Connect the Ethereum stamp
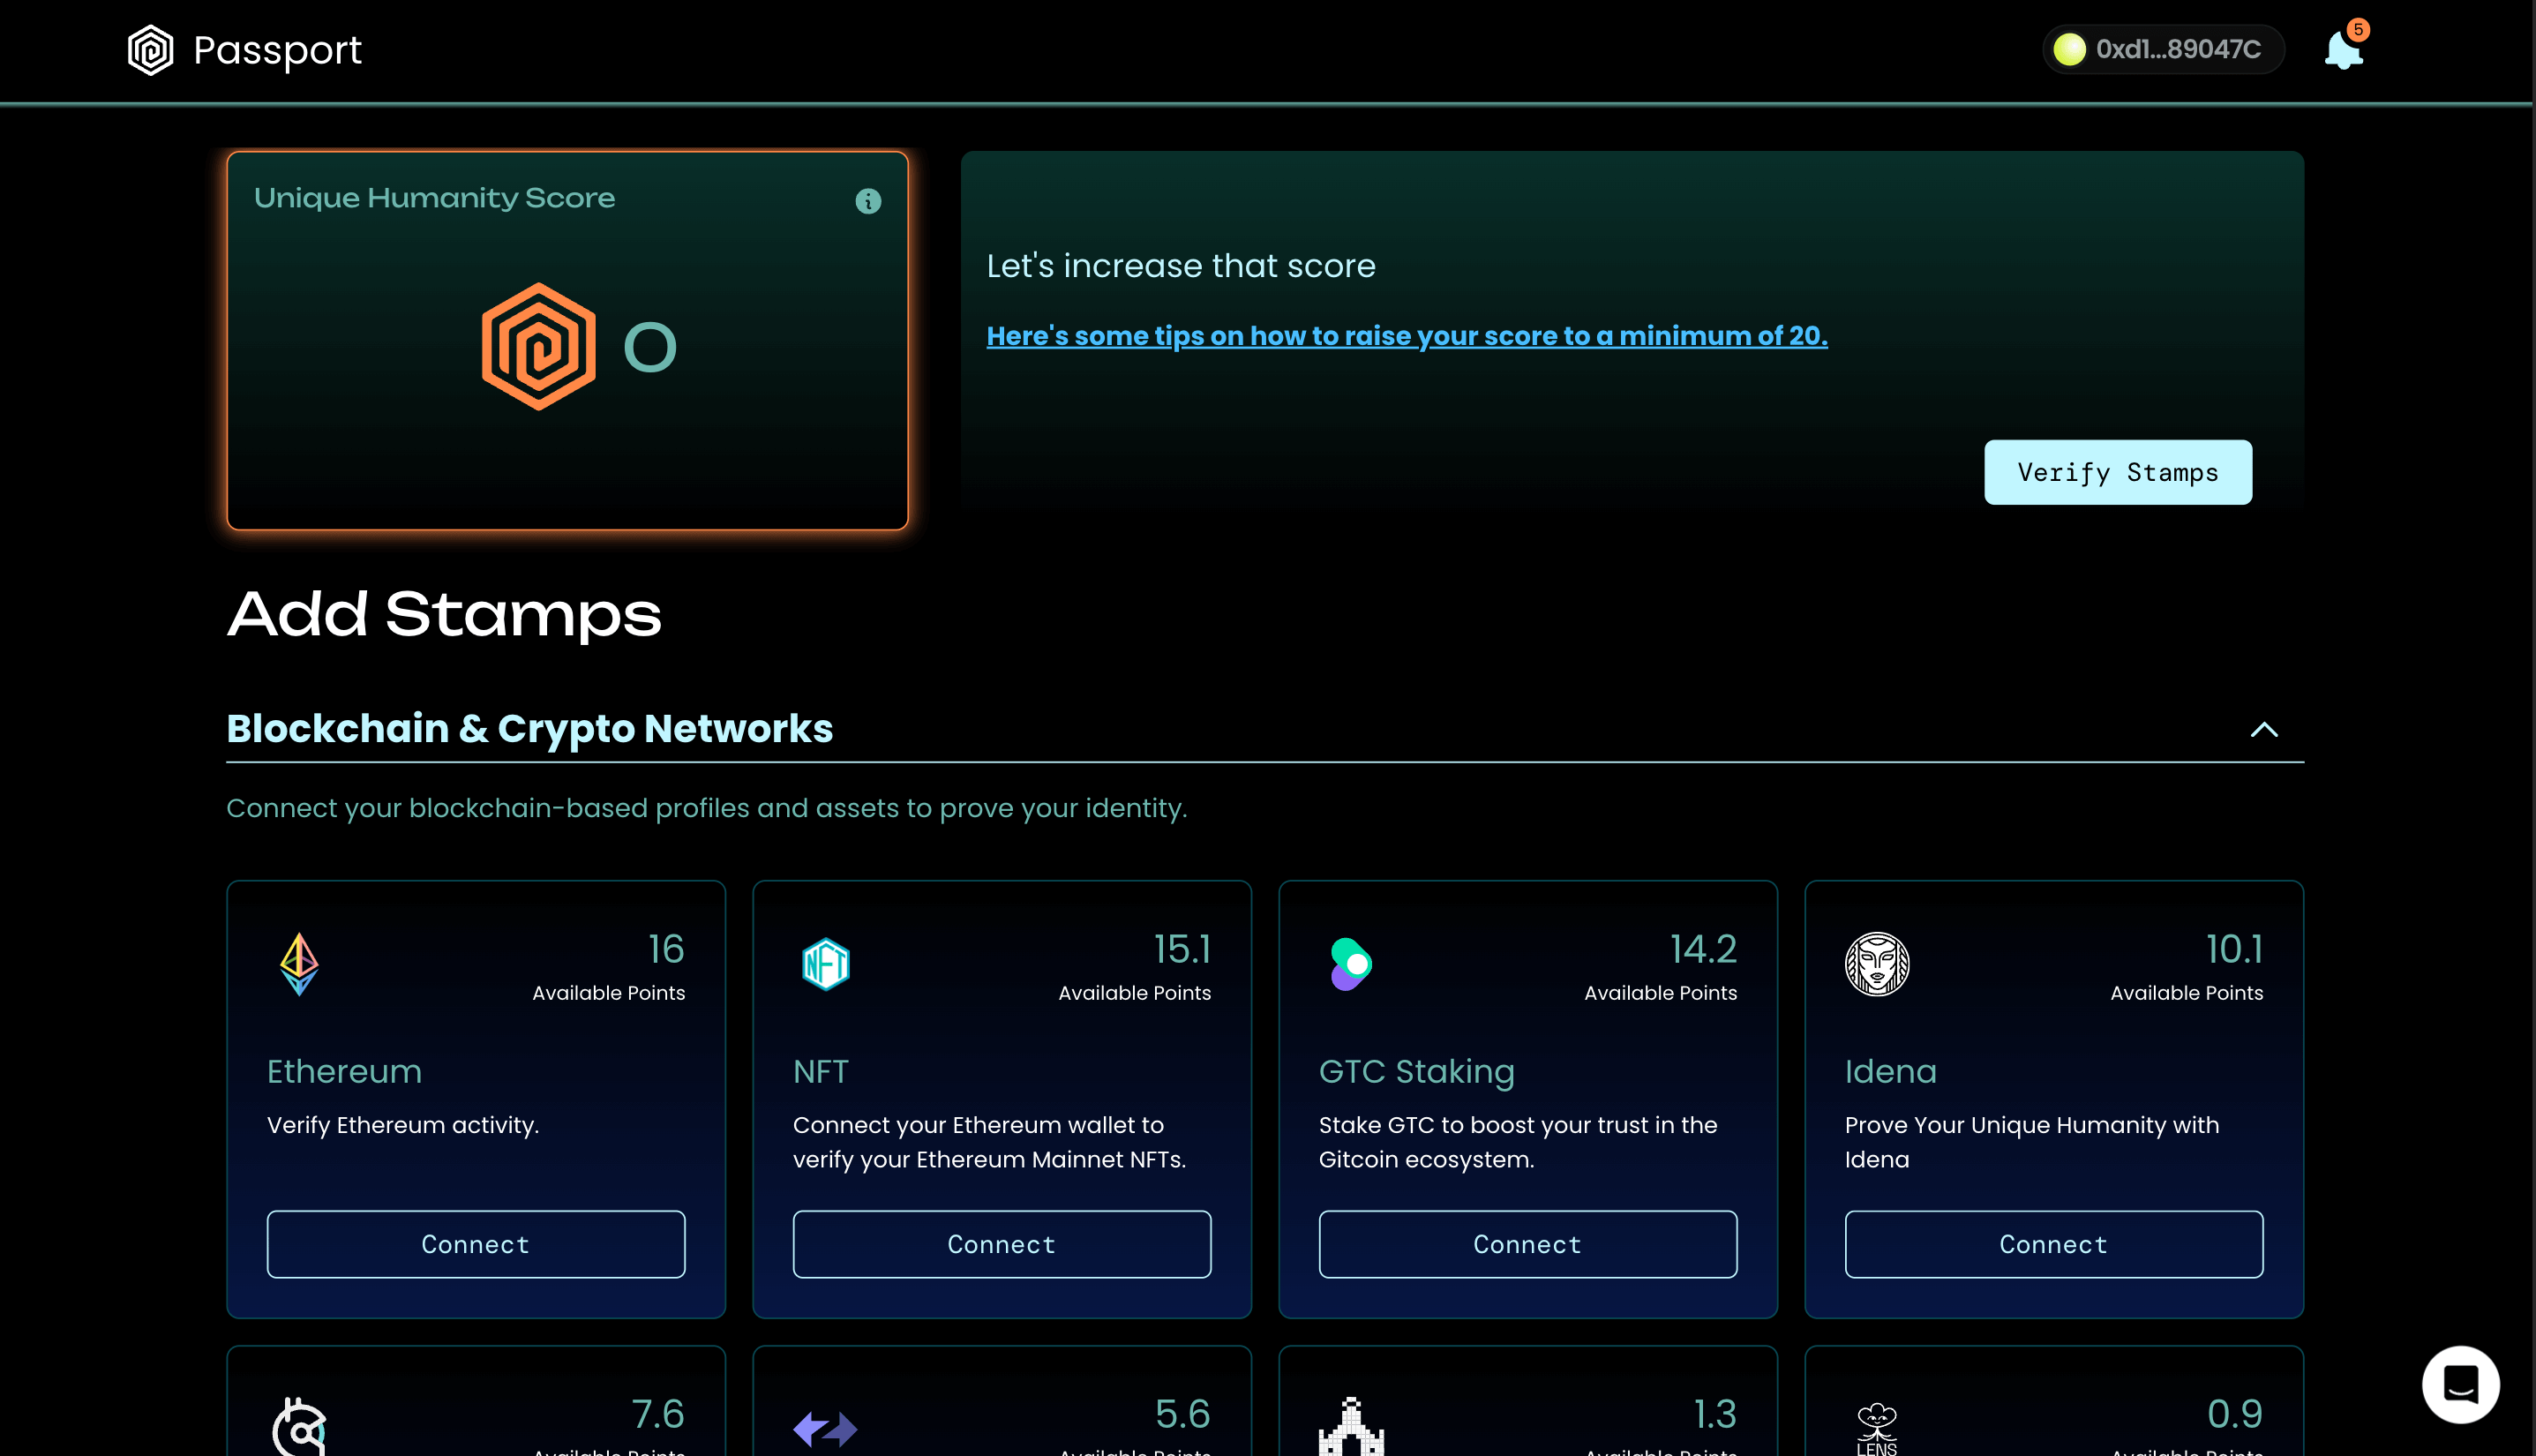This screenshot has height=1456, width=2536. tap(475, 1244)
